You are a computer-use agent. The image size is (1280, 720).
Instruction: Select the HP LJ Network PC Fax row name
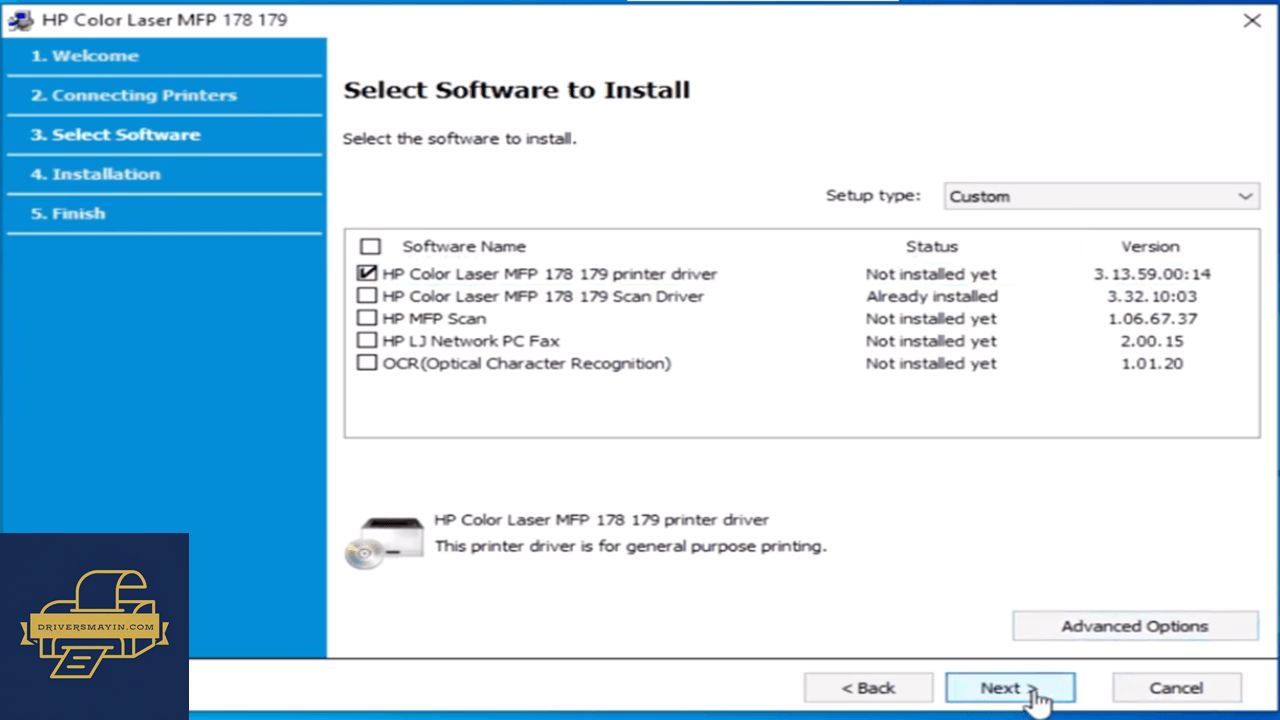tap(471, 341)
